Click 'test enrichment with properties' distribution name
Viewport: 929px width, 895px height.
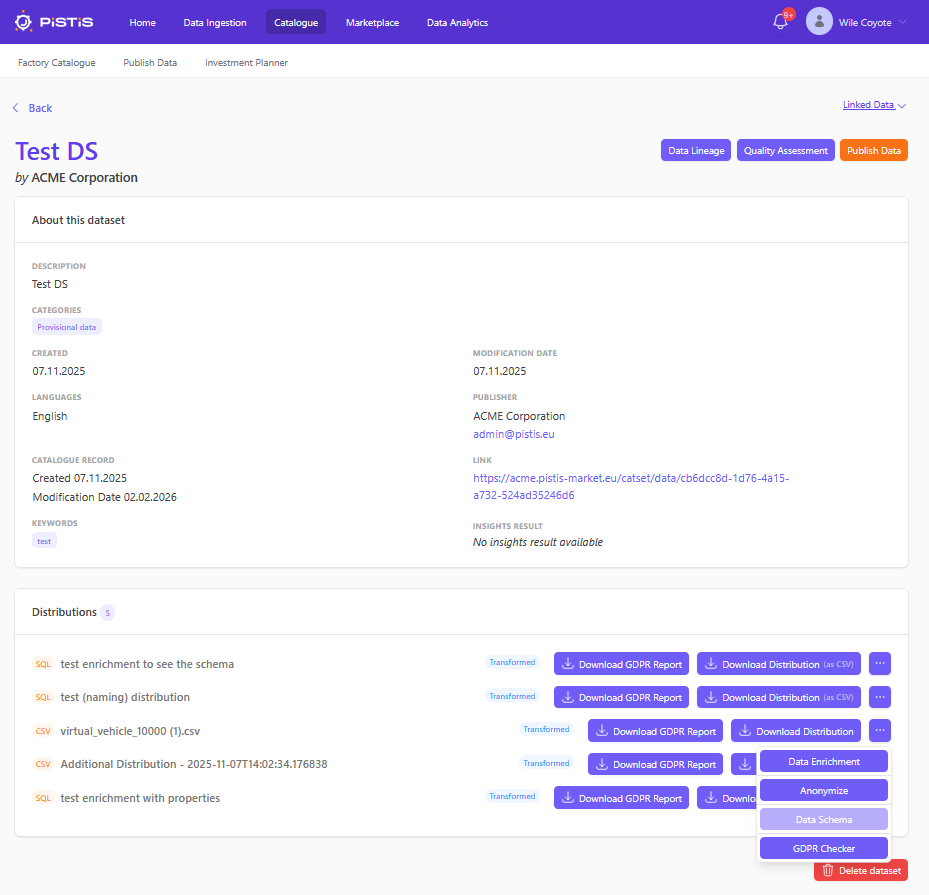[x=140, y=798]
